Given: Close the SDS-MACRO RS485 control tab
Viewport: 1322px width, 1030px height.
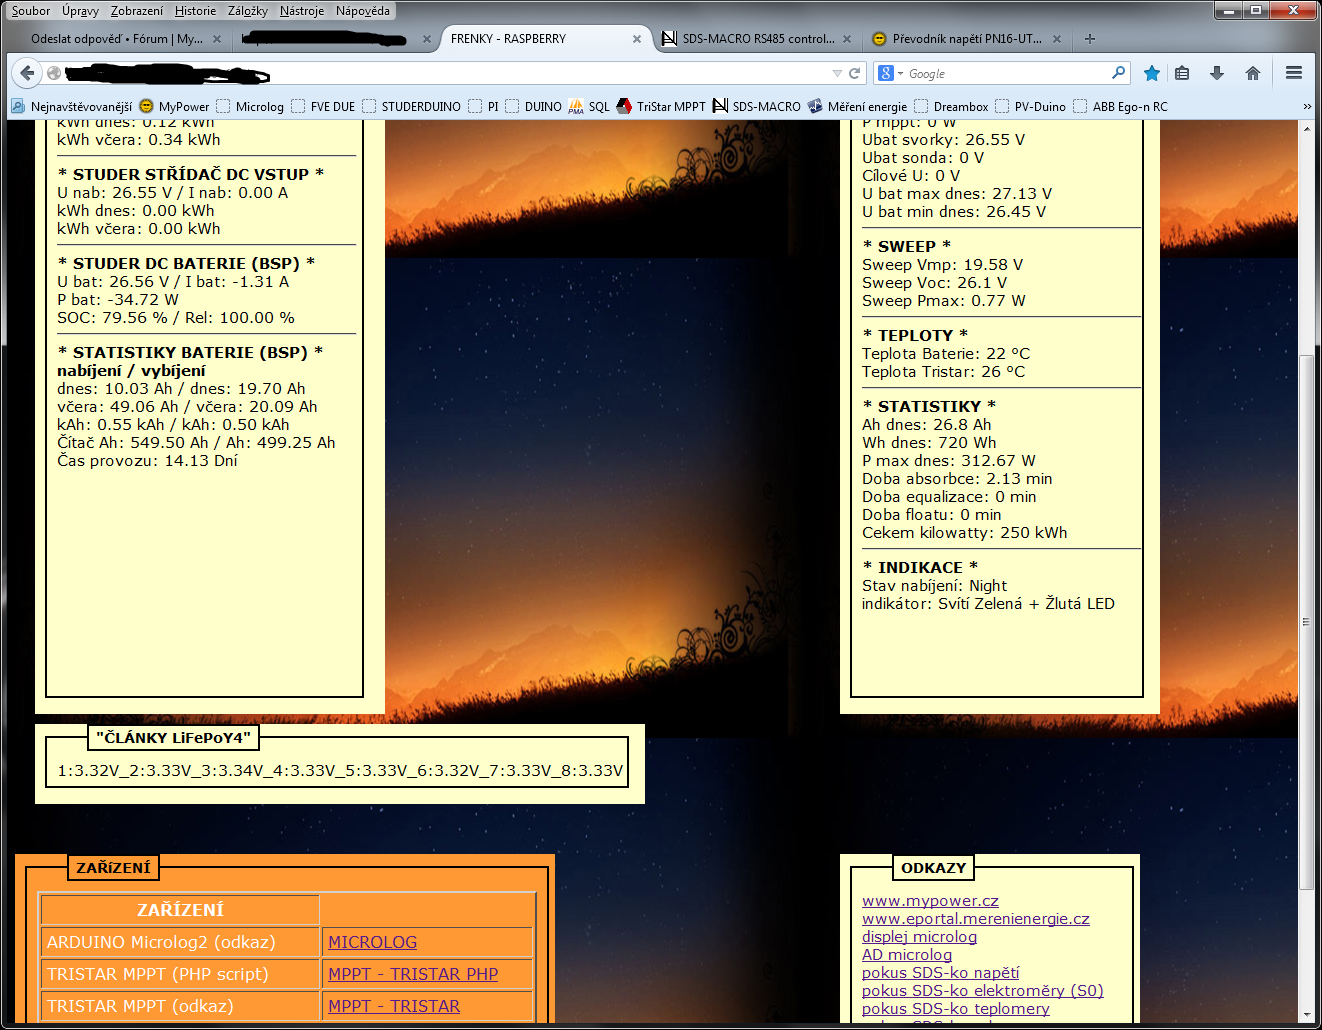Looking at the screenshot, I should pyautogui.click(x=847, y=39).
